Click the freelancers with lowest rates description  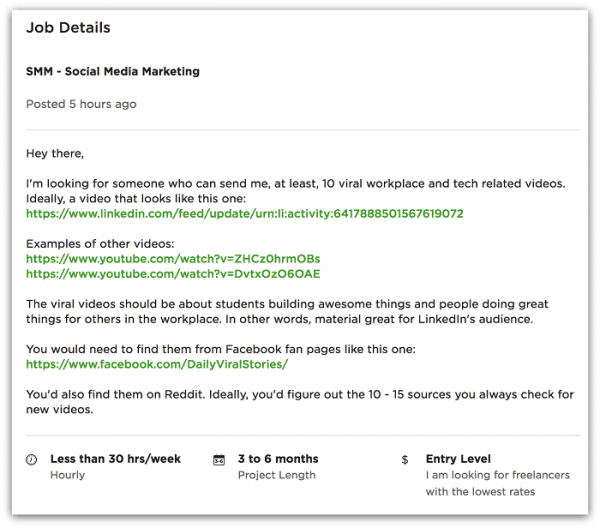497,483
